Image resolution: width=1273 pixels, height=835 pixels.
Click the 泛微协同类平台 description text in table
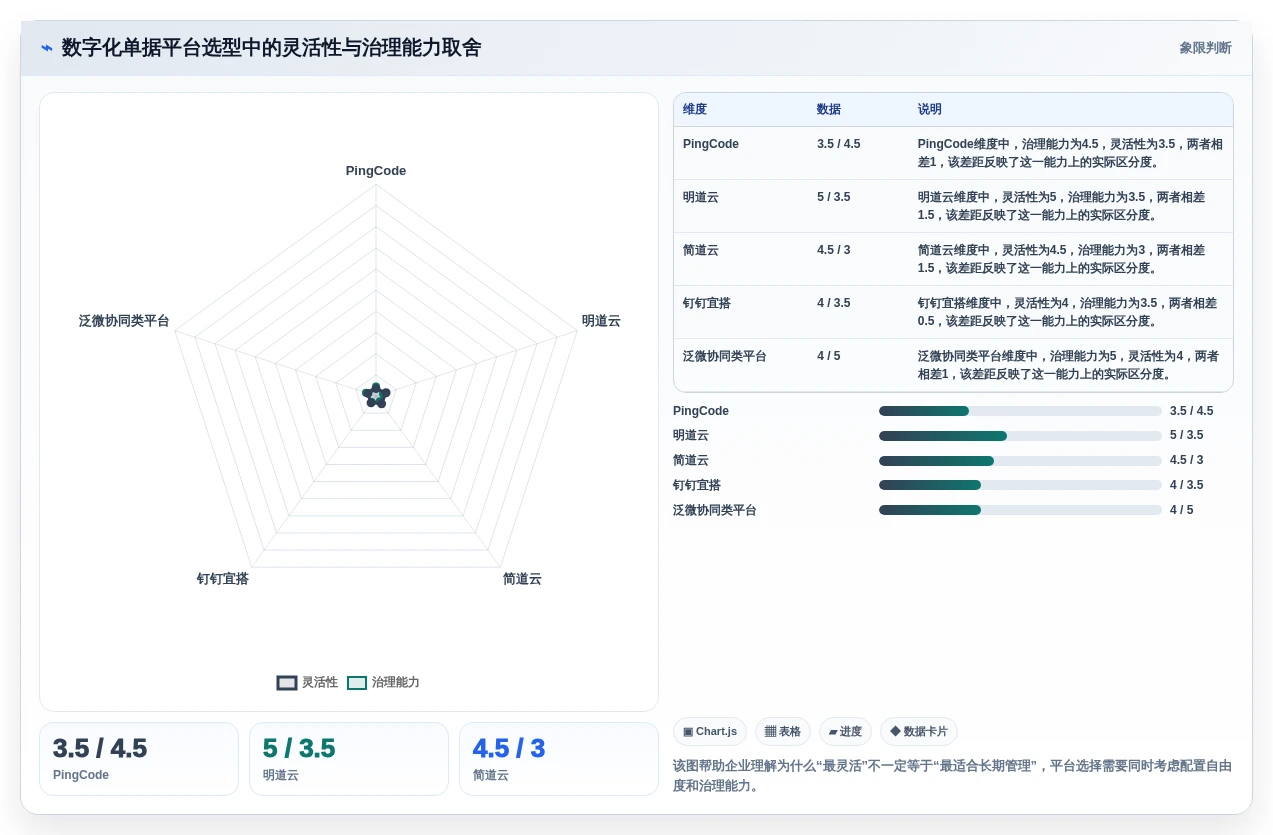[x=1070, y=365]
